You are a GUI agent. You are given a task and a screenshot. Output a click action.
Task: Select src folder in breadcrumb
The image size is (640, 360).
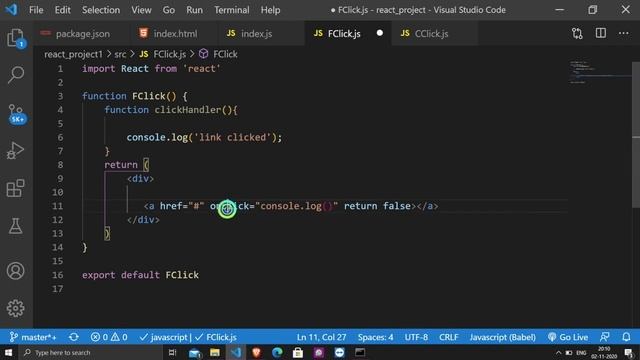pos(120,54)
